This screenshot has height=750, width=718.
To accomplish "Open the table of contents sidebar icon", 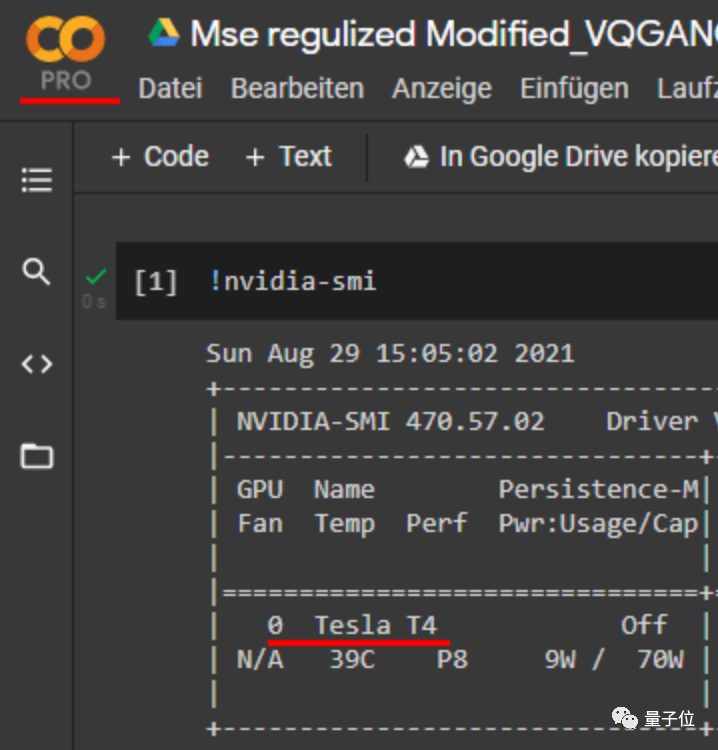I will [x=37, y=180].
